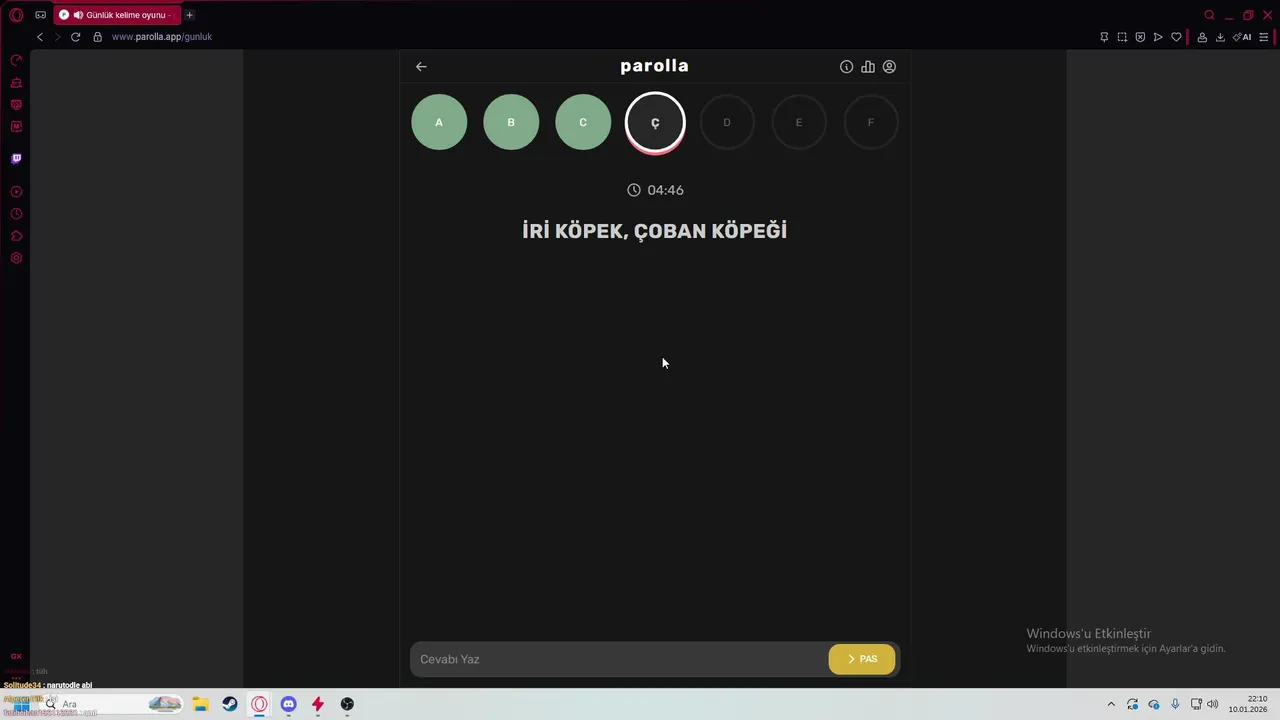Select completed letter A circle

pyautogui.click(x=439, y=122)
